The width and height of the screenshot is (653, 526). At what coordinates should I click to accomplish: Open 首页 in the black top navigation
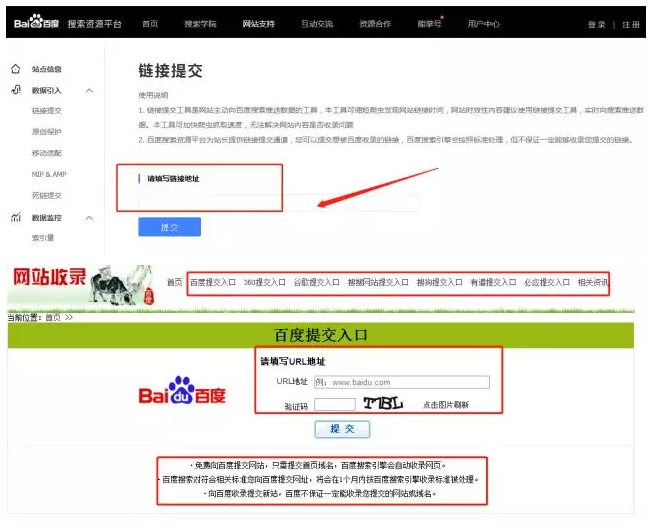pos(150,24)
